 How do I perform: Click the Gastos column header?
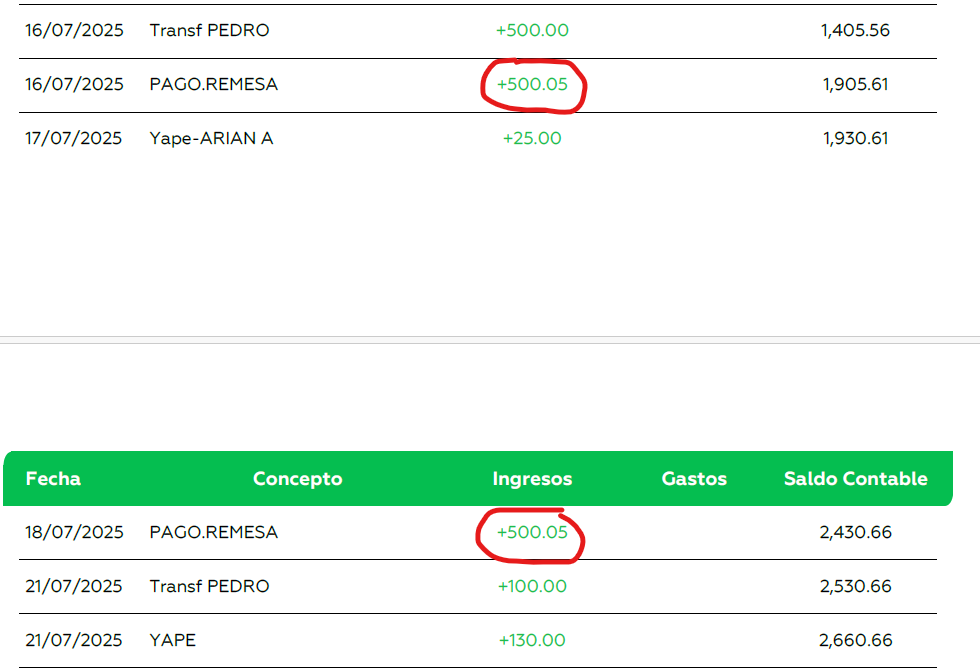tap(694, 479)
